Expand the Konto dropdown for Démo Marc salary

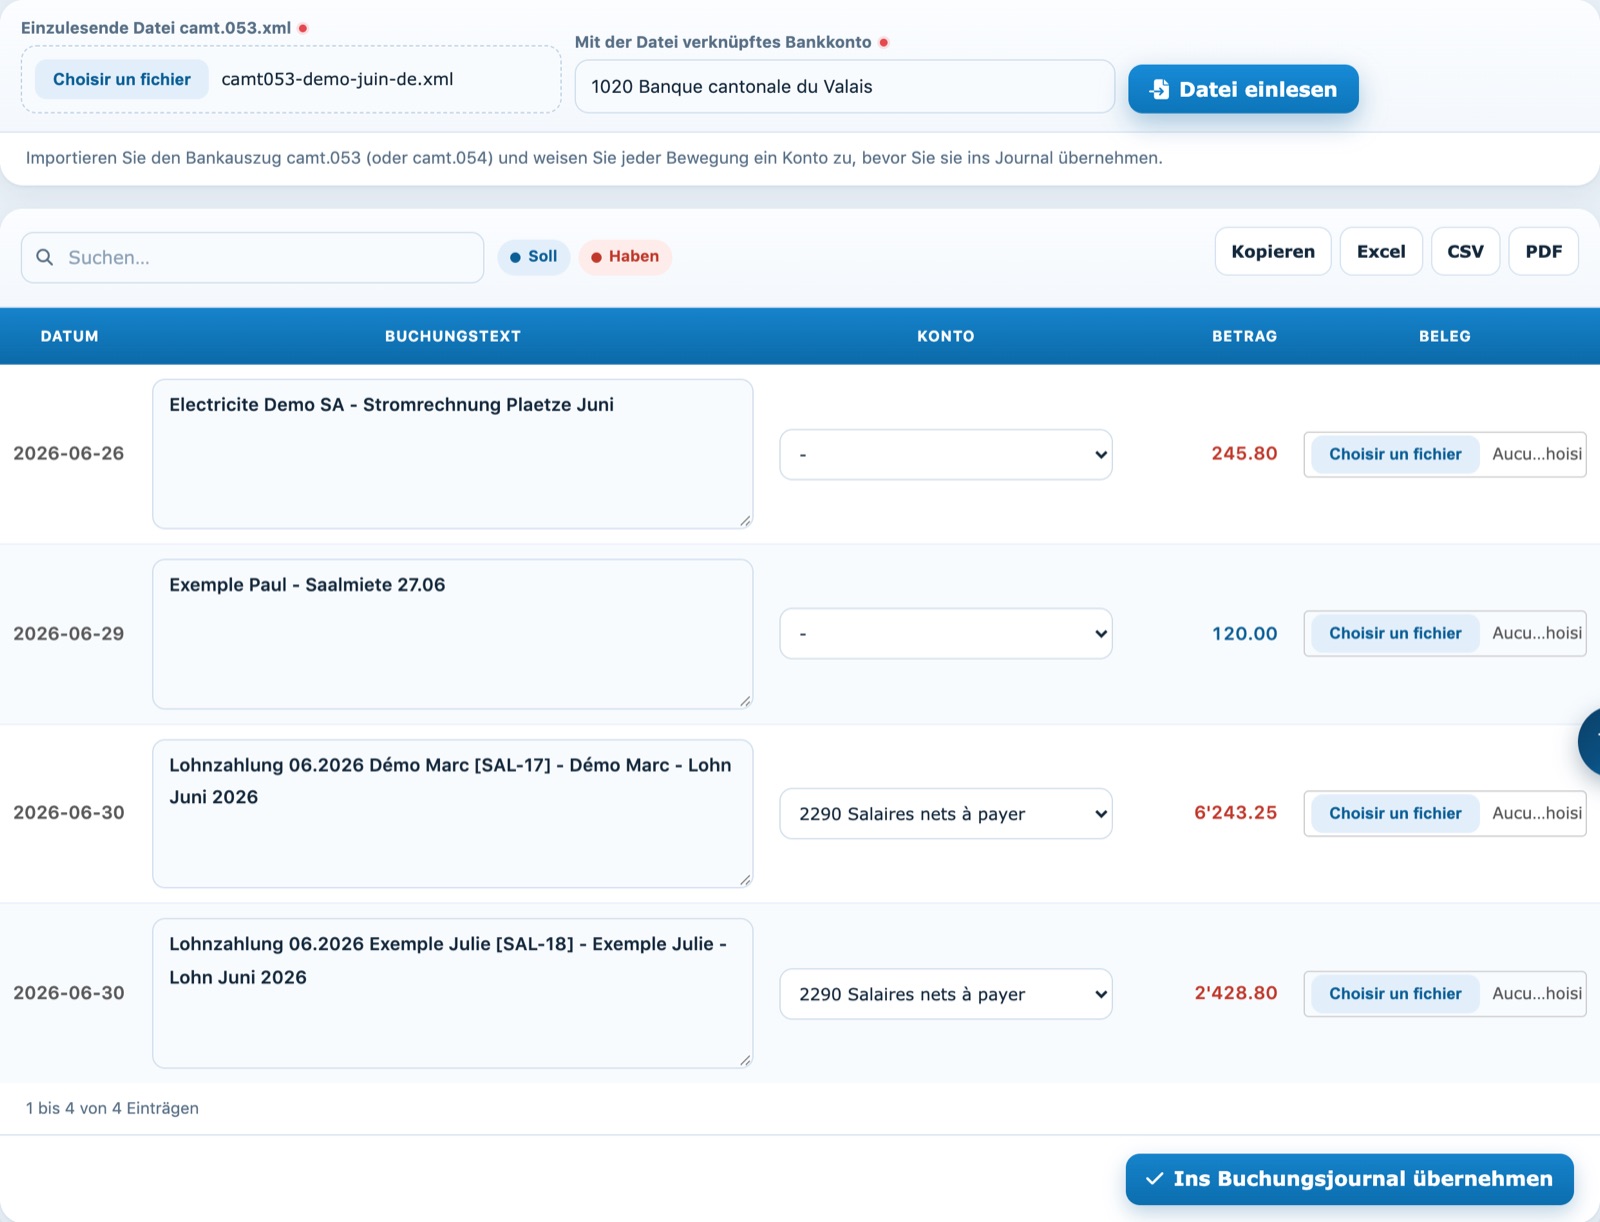coord(946,814)
